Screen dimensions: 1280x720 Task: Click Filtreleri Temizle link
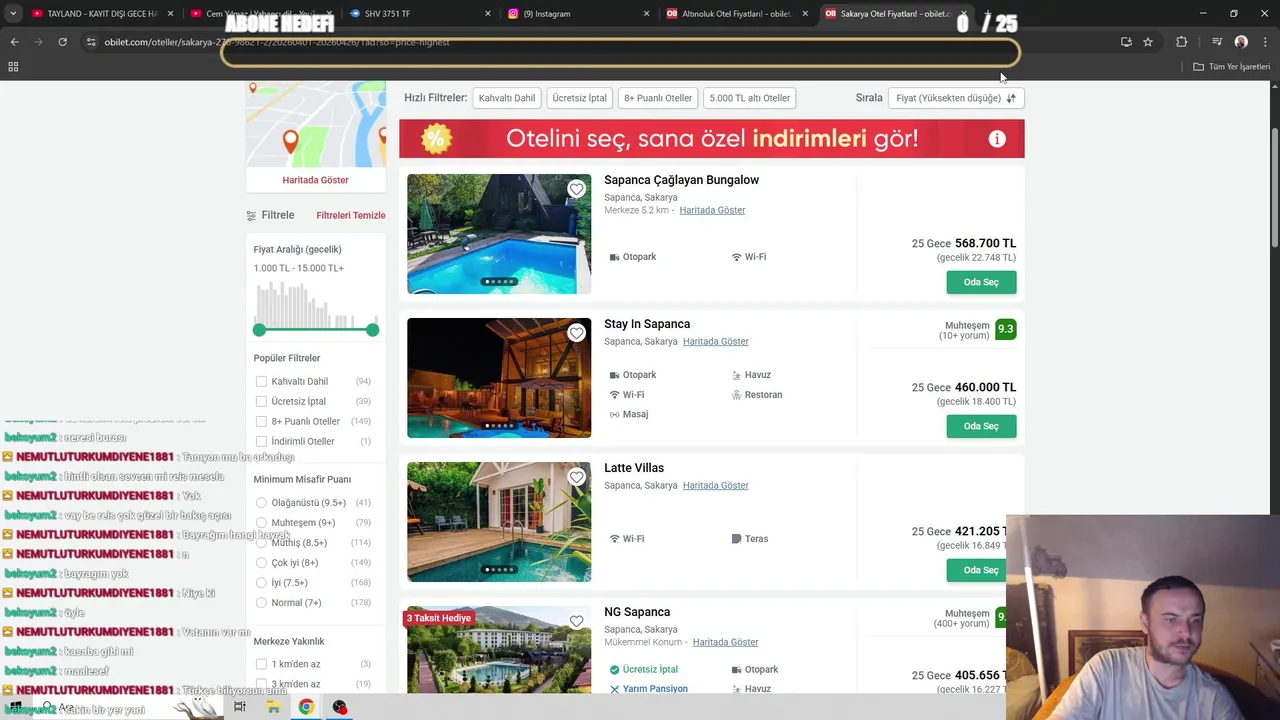point(351,215)
